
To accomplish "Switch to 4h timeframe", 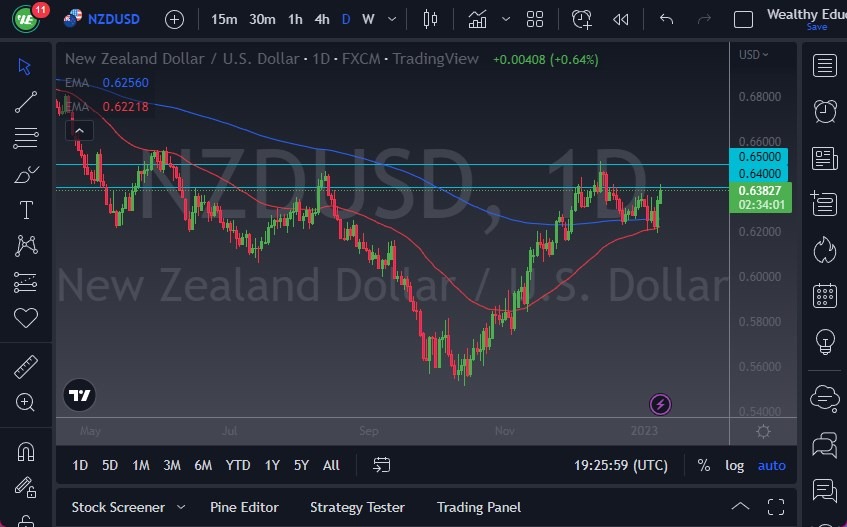I will click(x=322, y=19).
